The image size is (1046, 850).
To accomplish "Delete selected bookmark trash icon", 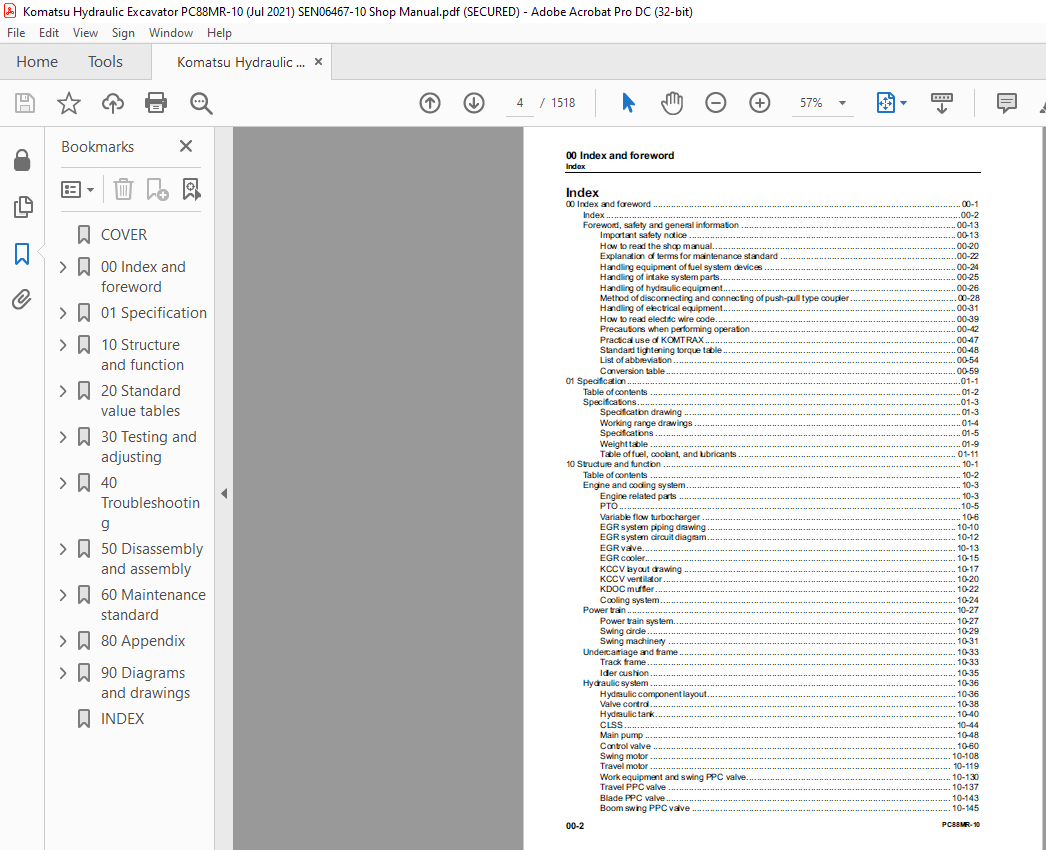I will click(x=123, y=189).
